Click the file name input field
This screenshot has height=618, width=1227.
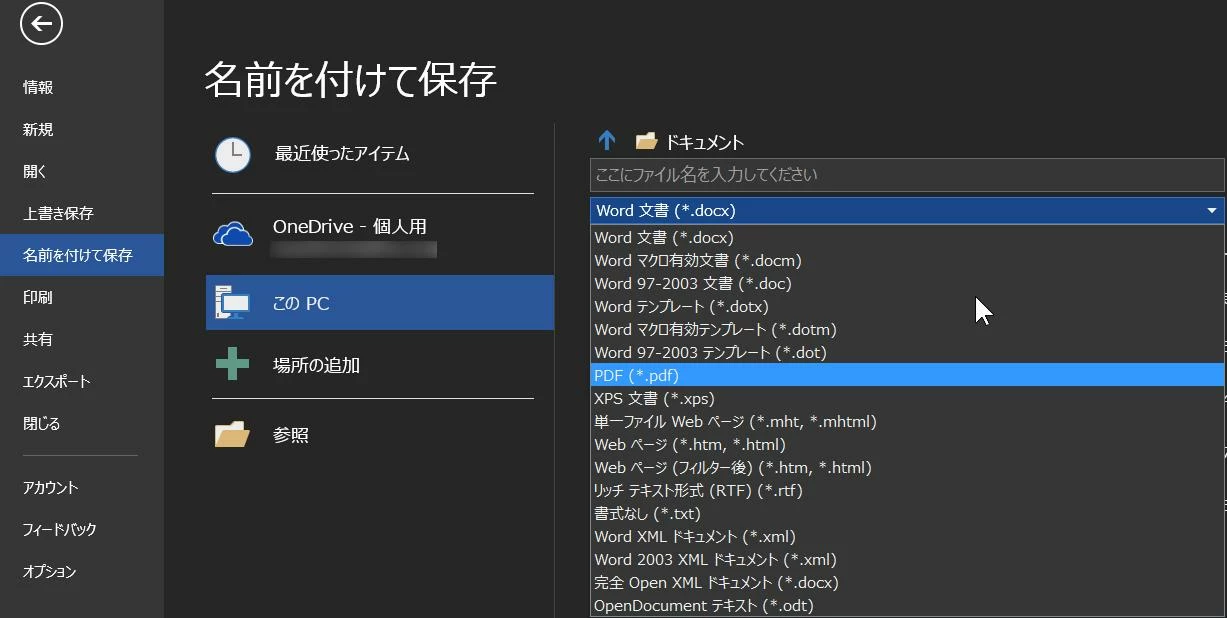tap(907, 174)
